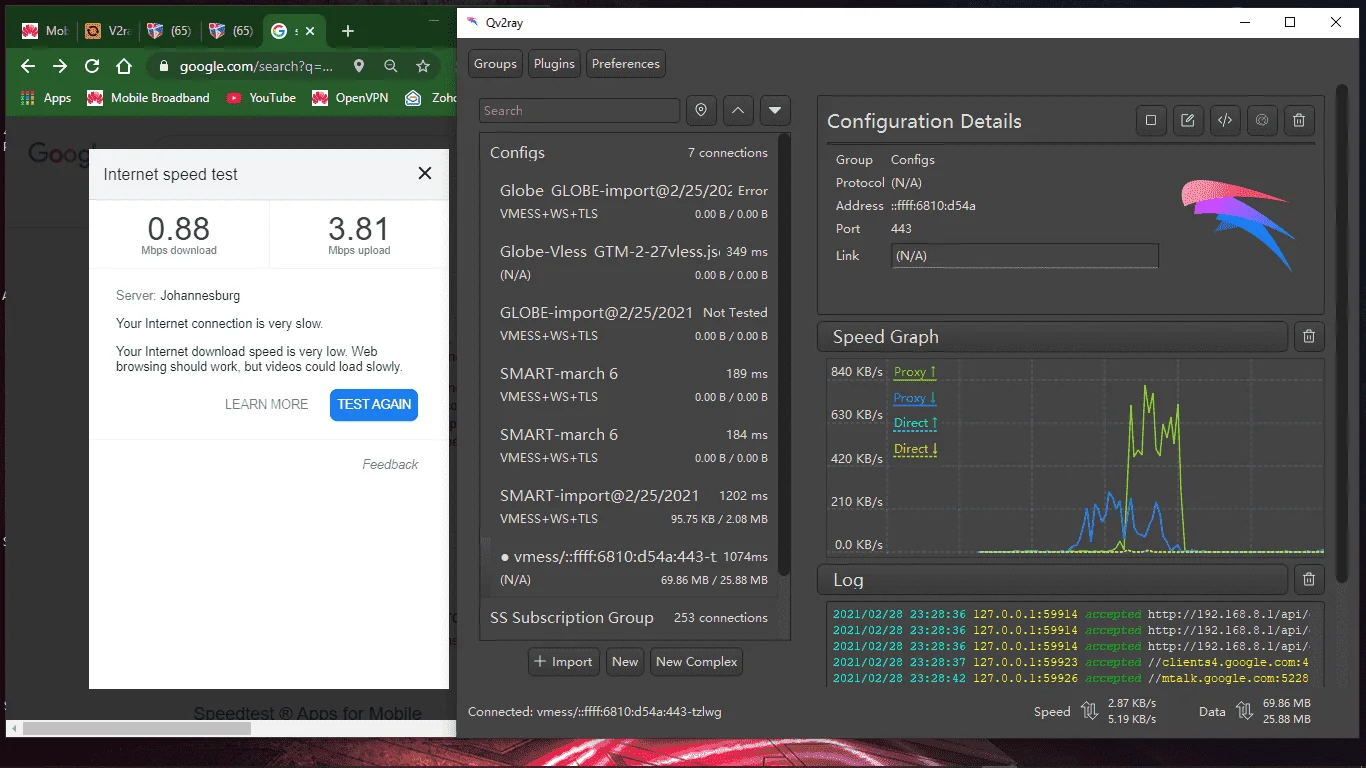
Task: Click the Feedback link
Action: click(390, 464)
